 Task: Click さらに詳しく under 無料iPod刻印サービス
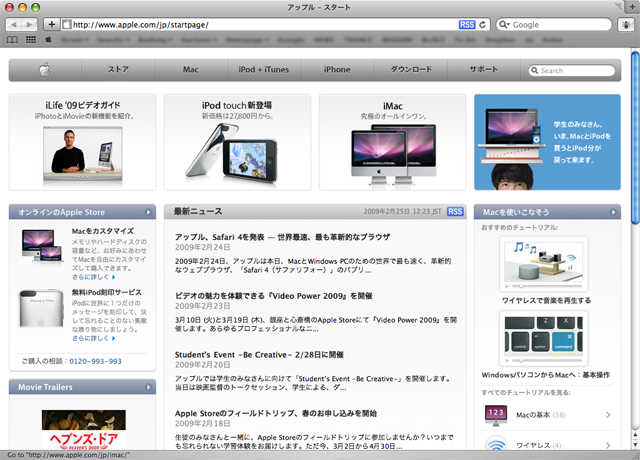pos(93,338)
